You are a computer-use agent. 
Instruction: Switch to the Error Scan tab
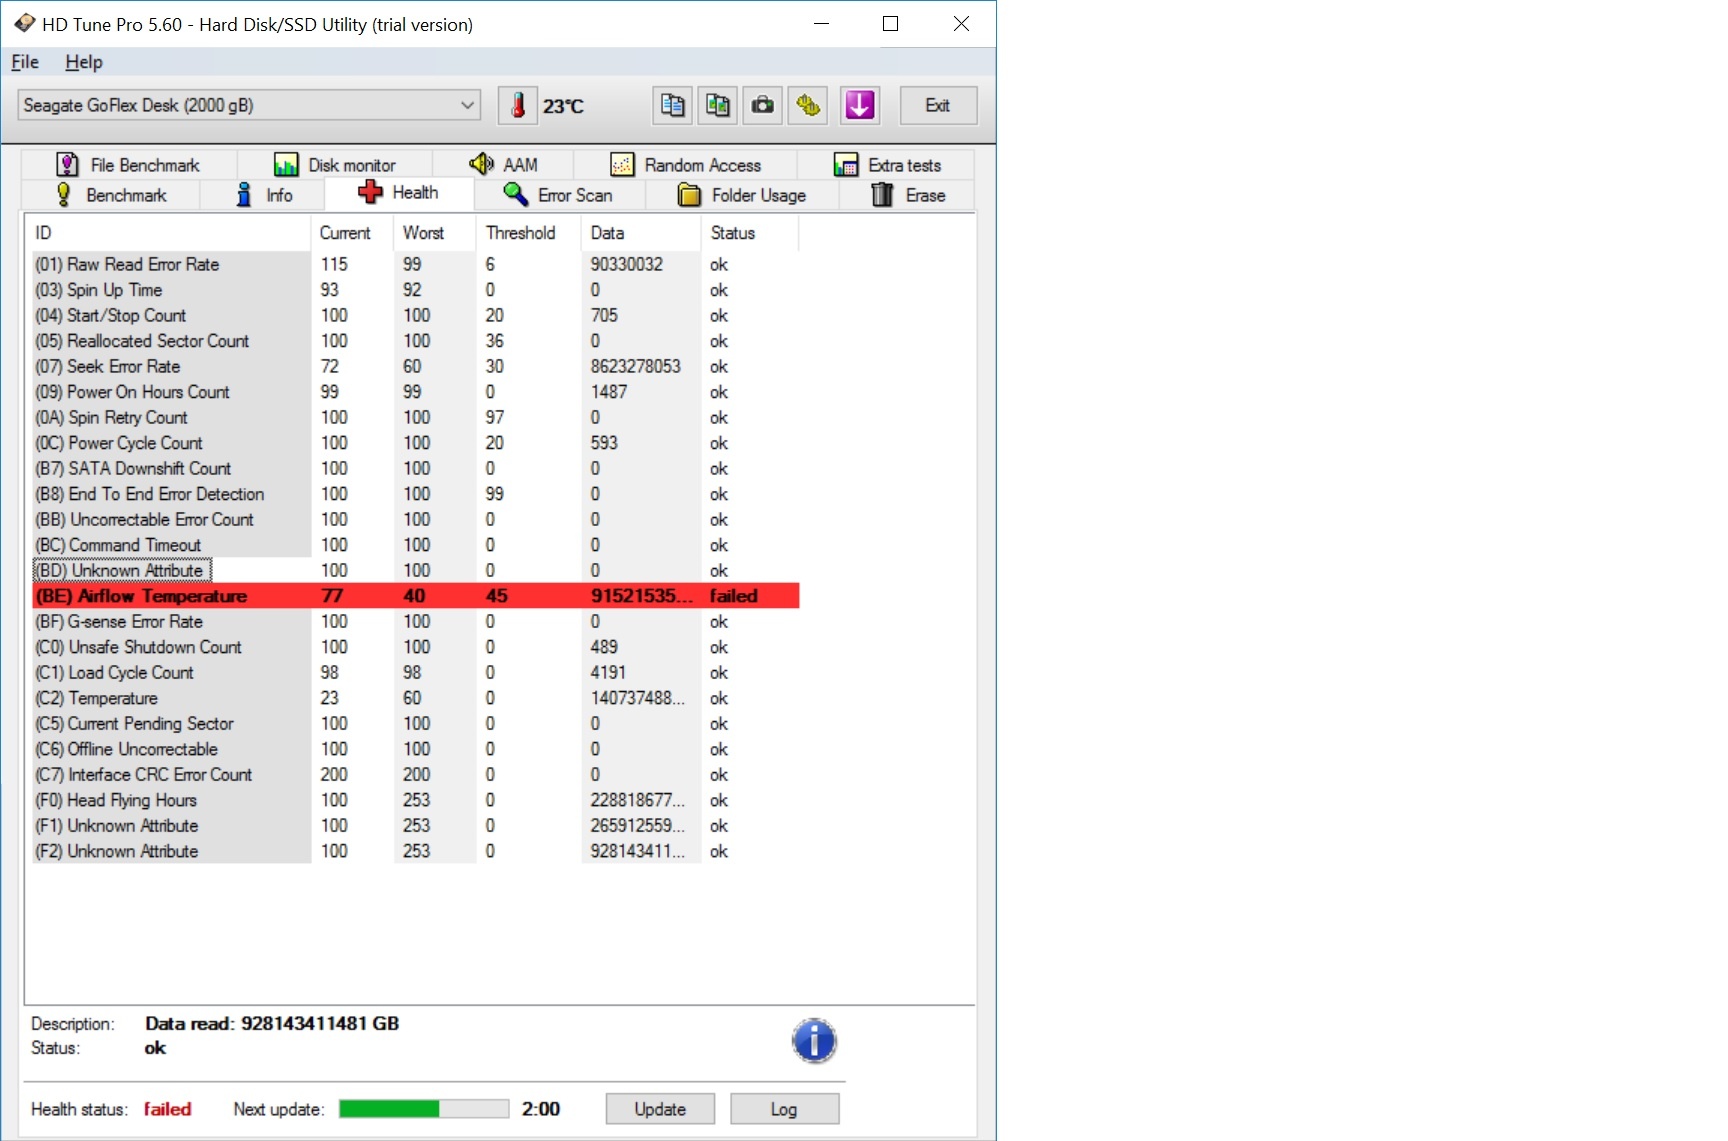(x=558, y=195)
